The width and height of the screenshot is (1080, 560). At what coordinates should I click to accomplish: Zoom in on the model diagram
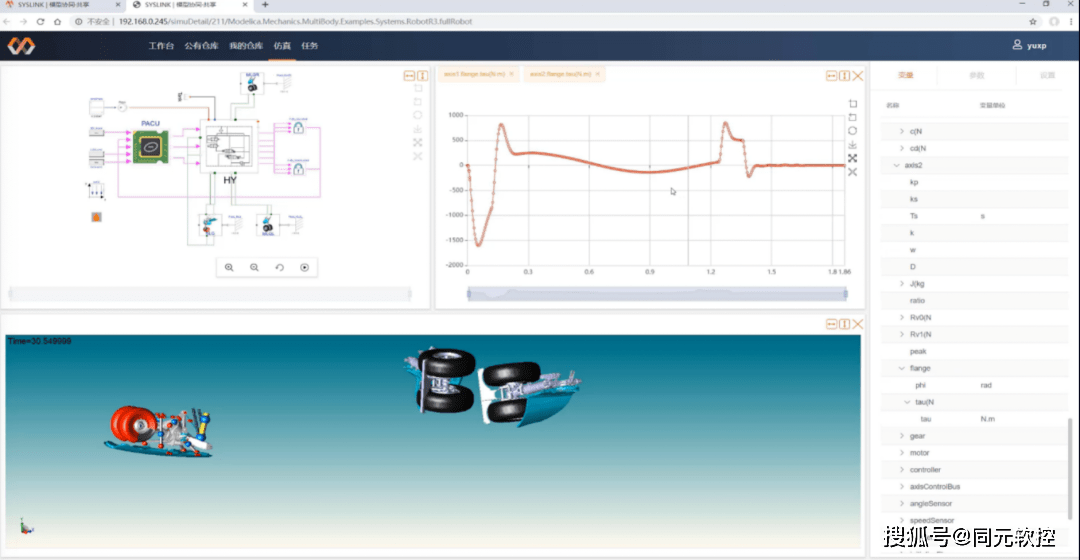[x=229, y=267]
